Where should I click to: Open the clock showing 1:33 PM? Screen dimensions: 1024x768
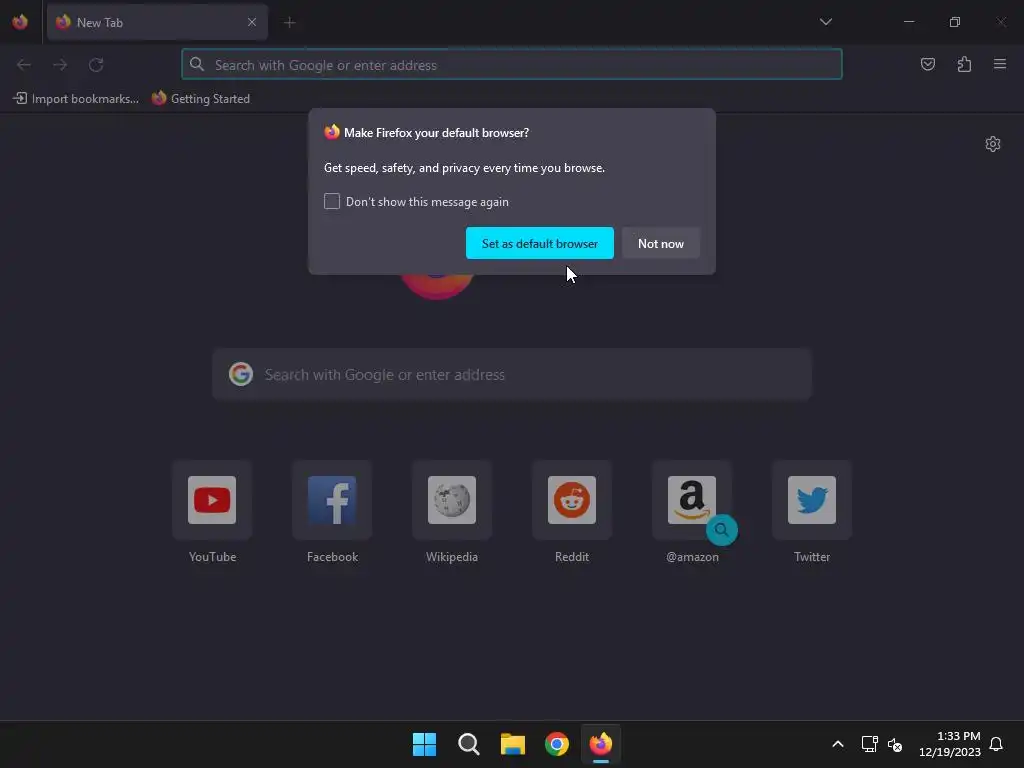[x=950, y=744]
